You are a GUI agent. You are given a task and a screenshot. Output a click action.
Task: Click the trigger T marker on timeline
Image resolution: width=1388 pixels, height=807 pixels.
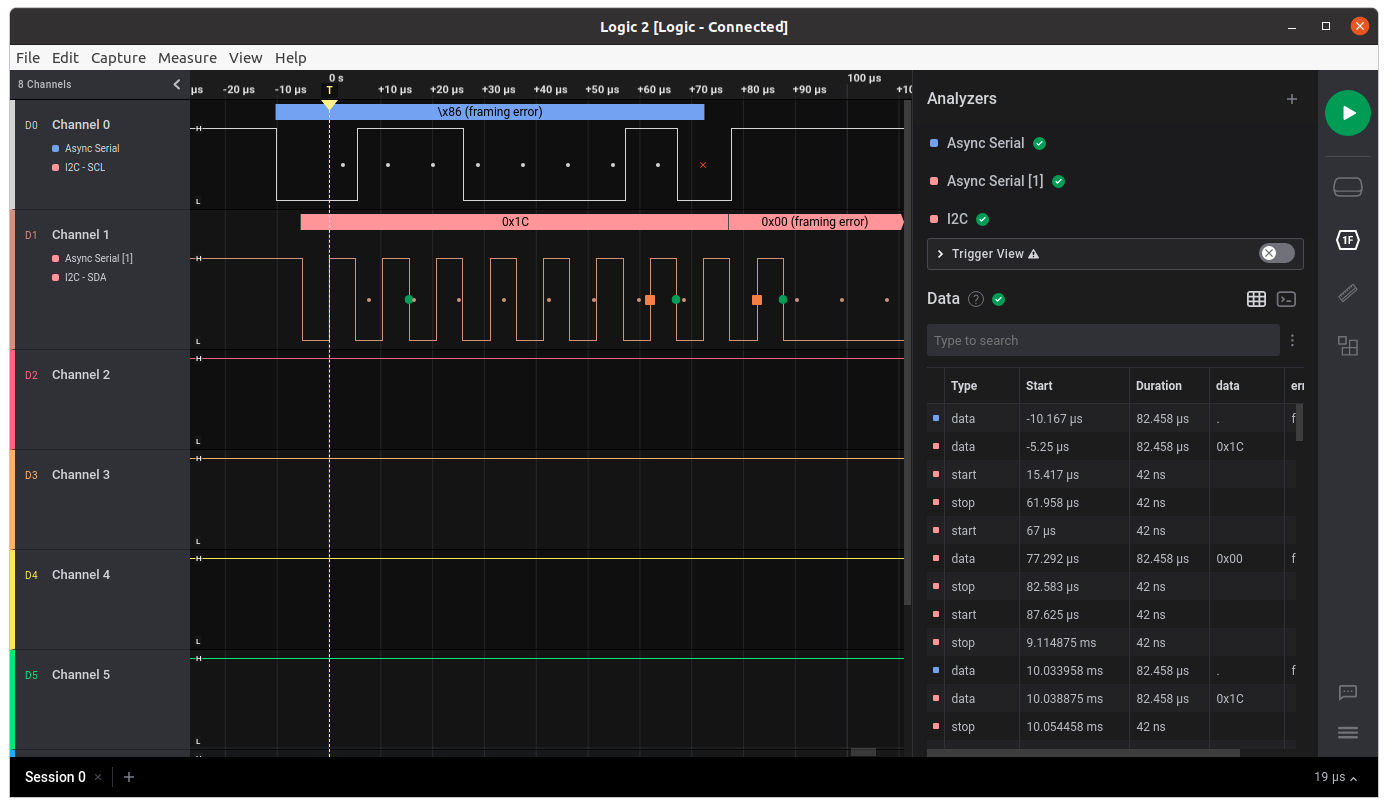click(x=329, y=92)
